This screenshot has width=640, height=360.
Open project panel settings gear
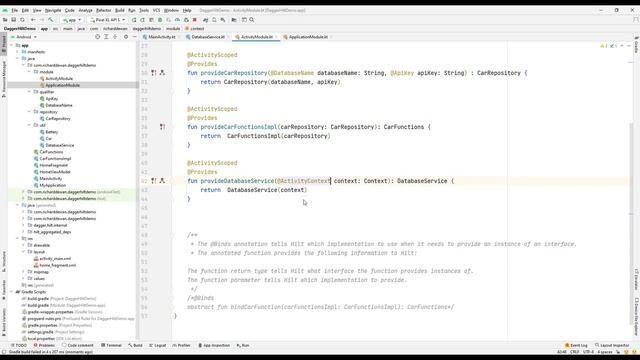tap(126, 37)
